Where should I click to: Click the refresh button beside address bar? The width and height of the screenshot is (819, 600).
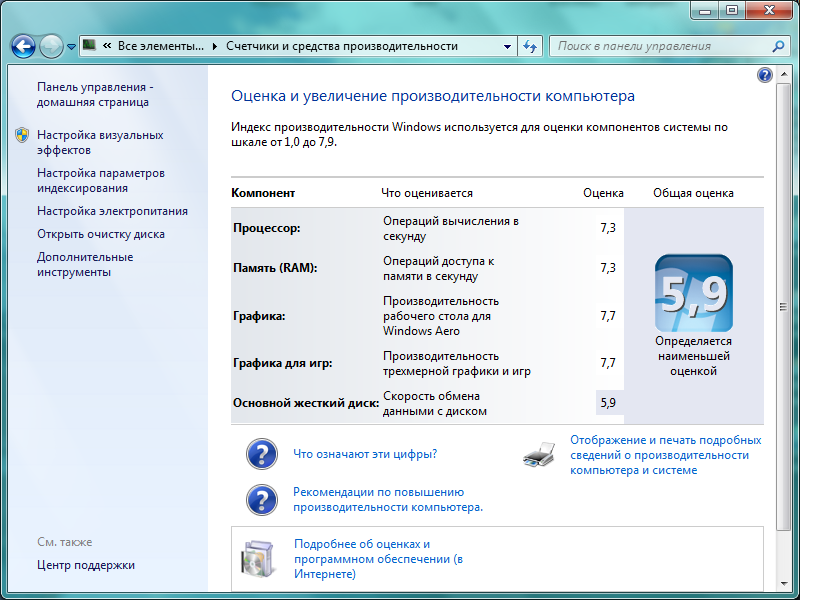click(531, 46)
